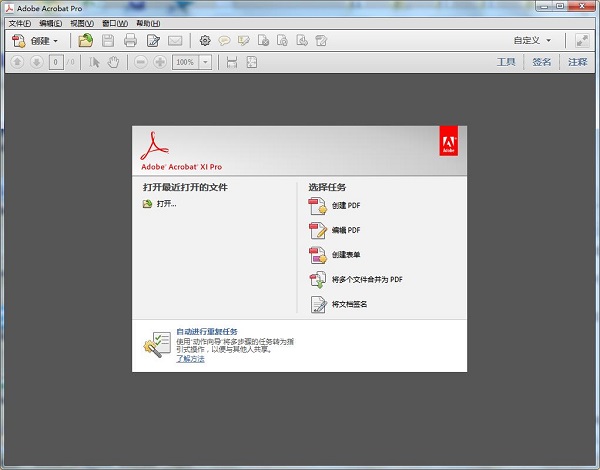
Task: Click the delete page document icon
Action: (263, 40)
